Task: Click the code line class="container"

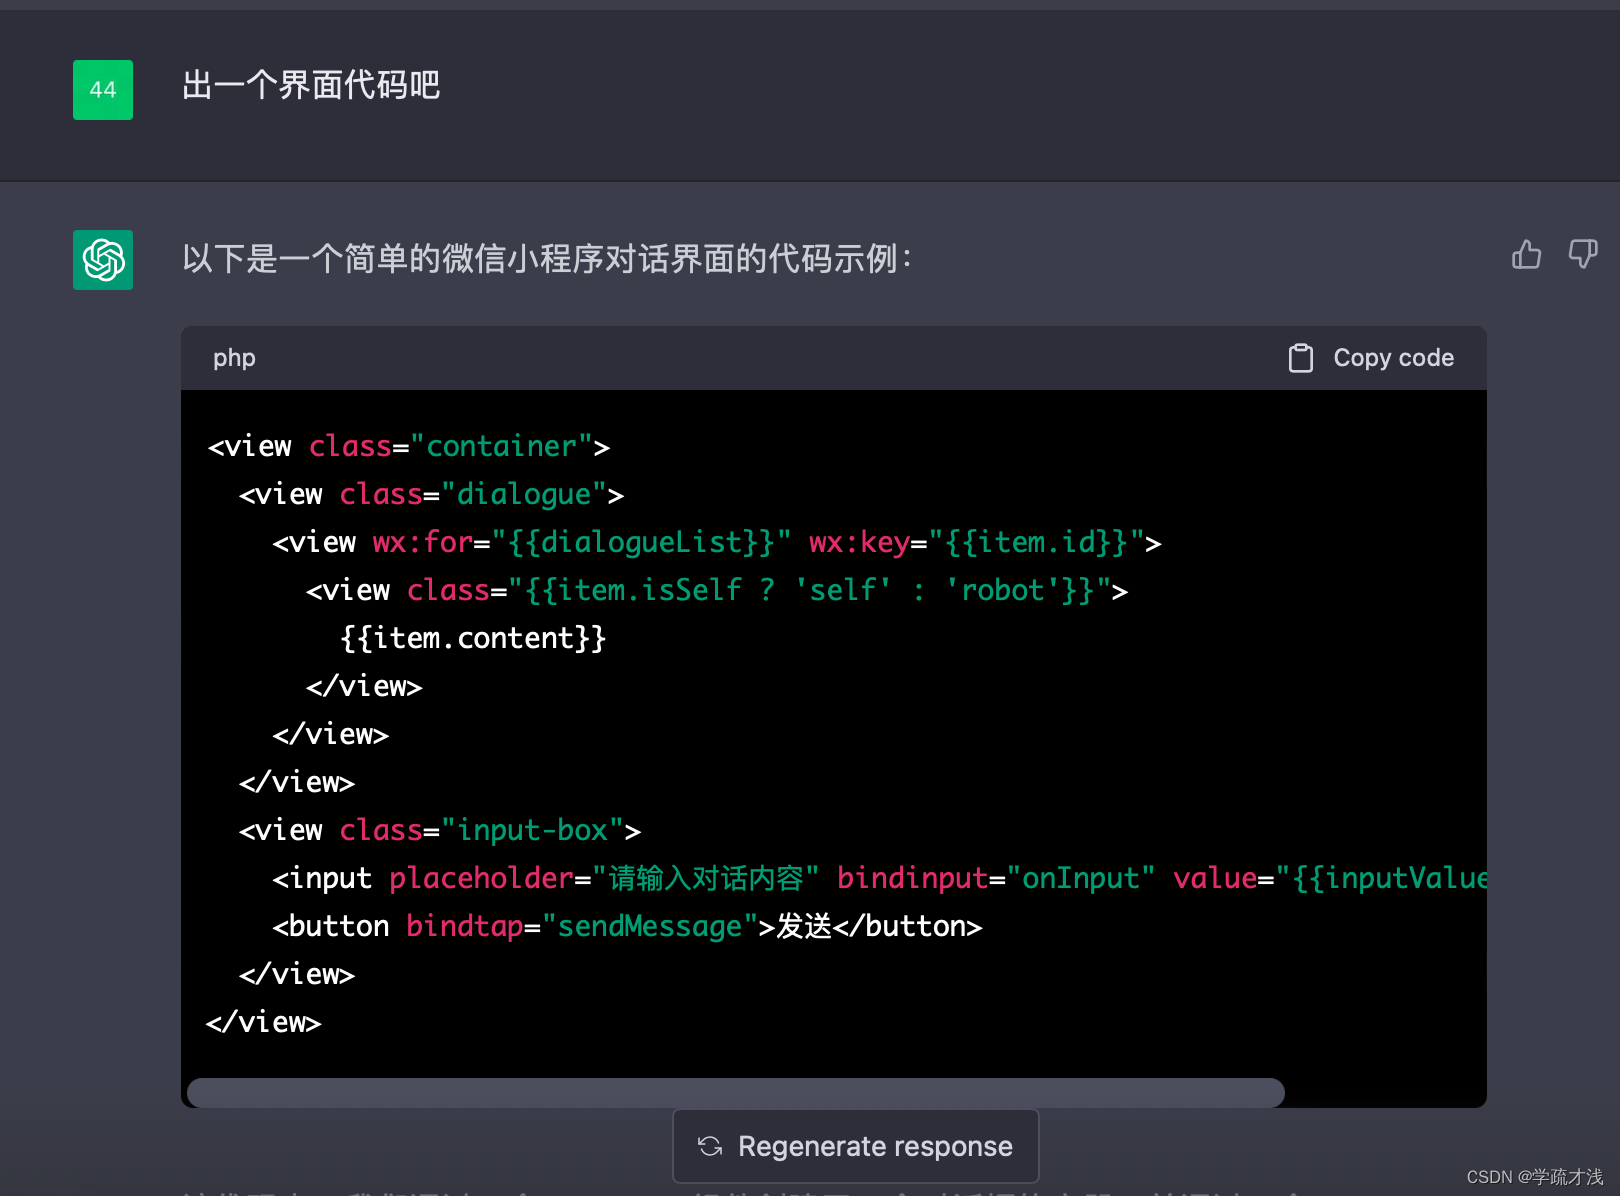Action: [408, 446]
